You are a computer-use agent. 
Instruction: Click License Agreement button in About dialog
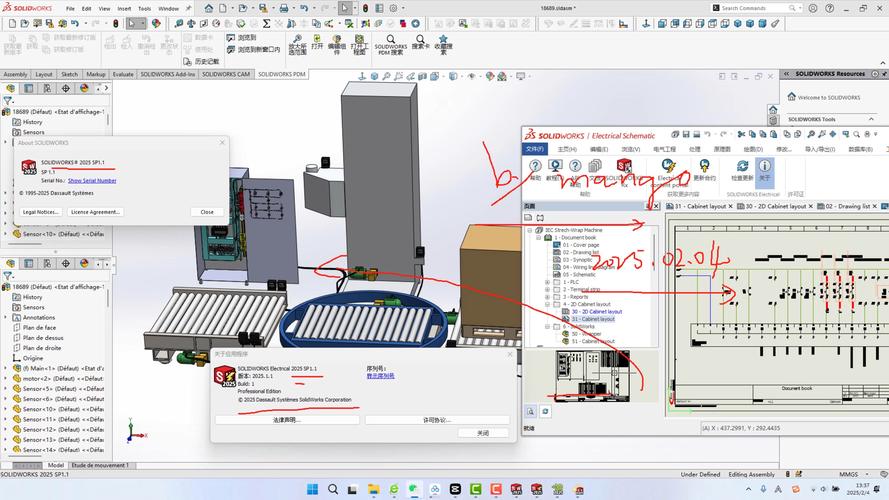[x=95, y=212]
